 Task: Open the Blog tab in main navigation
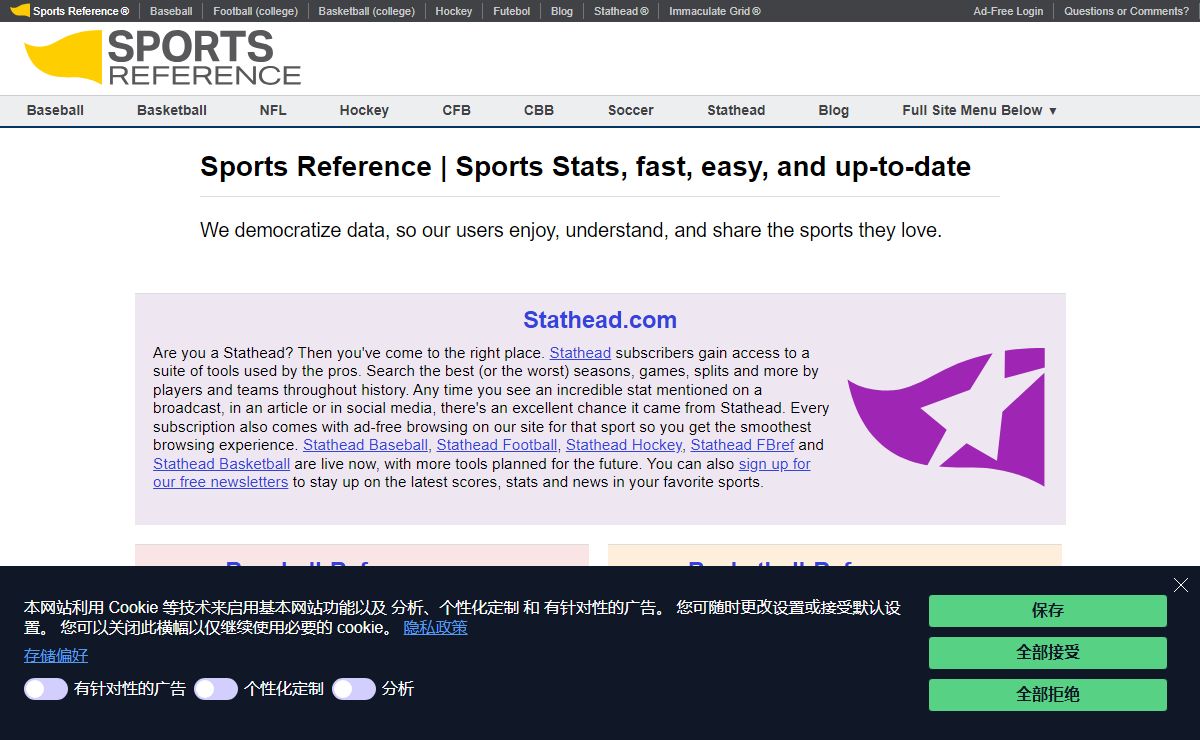(x=833, y=110)
